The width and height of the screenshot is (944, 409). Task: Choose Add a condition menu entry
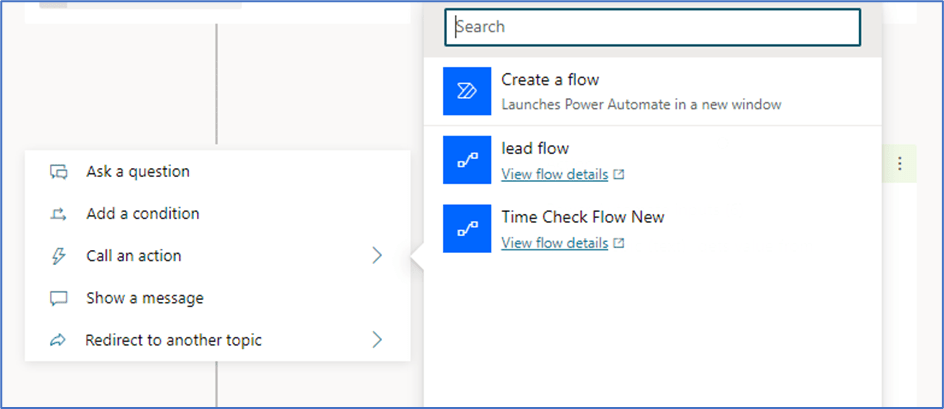tap(142, 214)
